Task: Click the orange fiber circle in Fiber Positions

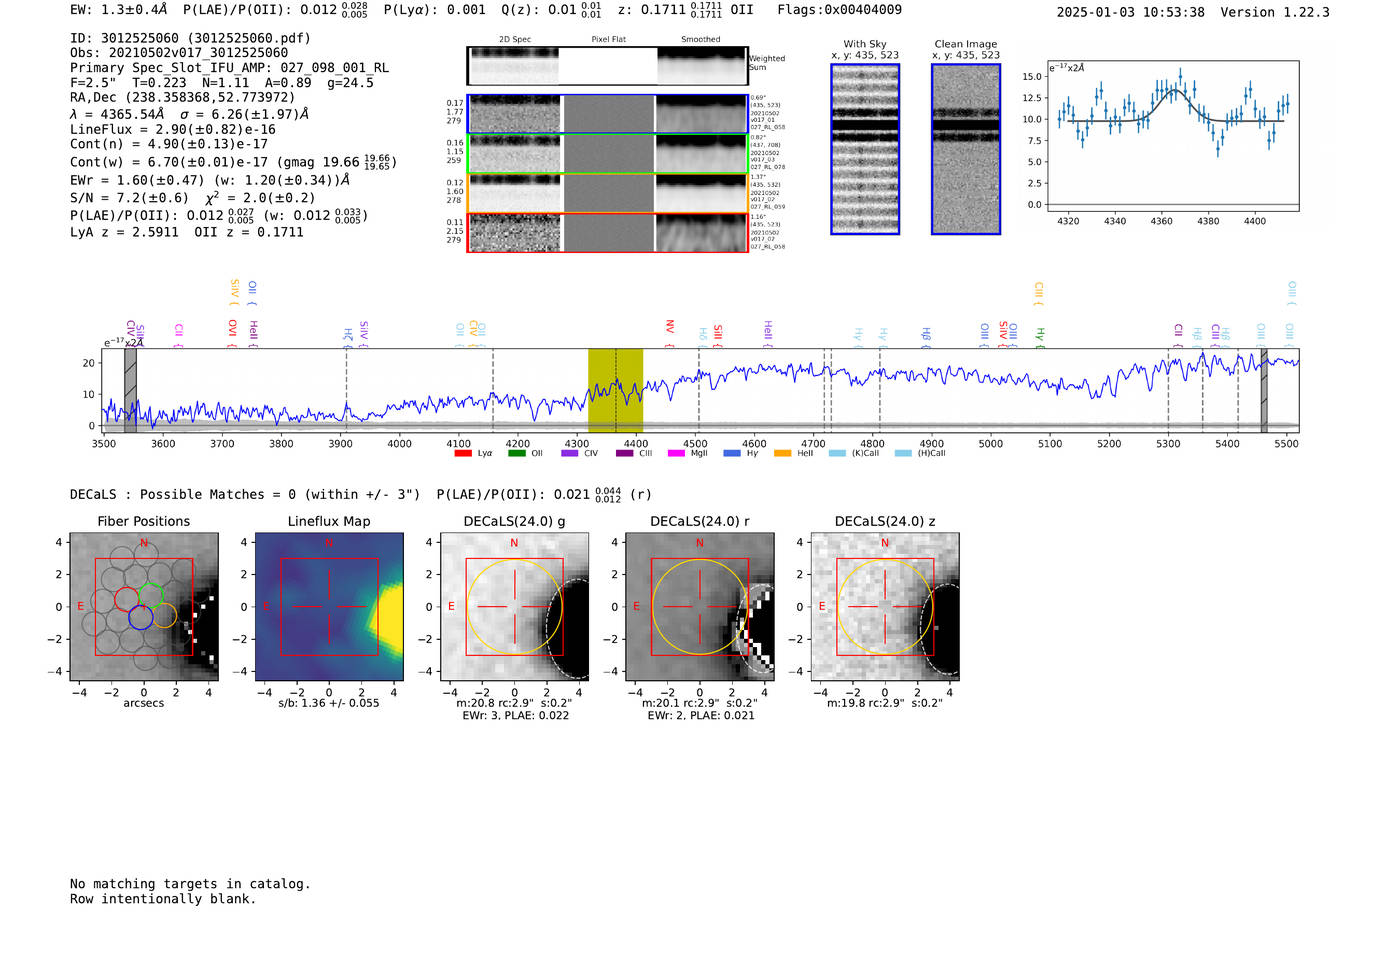Action: coord(165,615)
